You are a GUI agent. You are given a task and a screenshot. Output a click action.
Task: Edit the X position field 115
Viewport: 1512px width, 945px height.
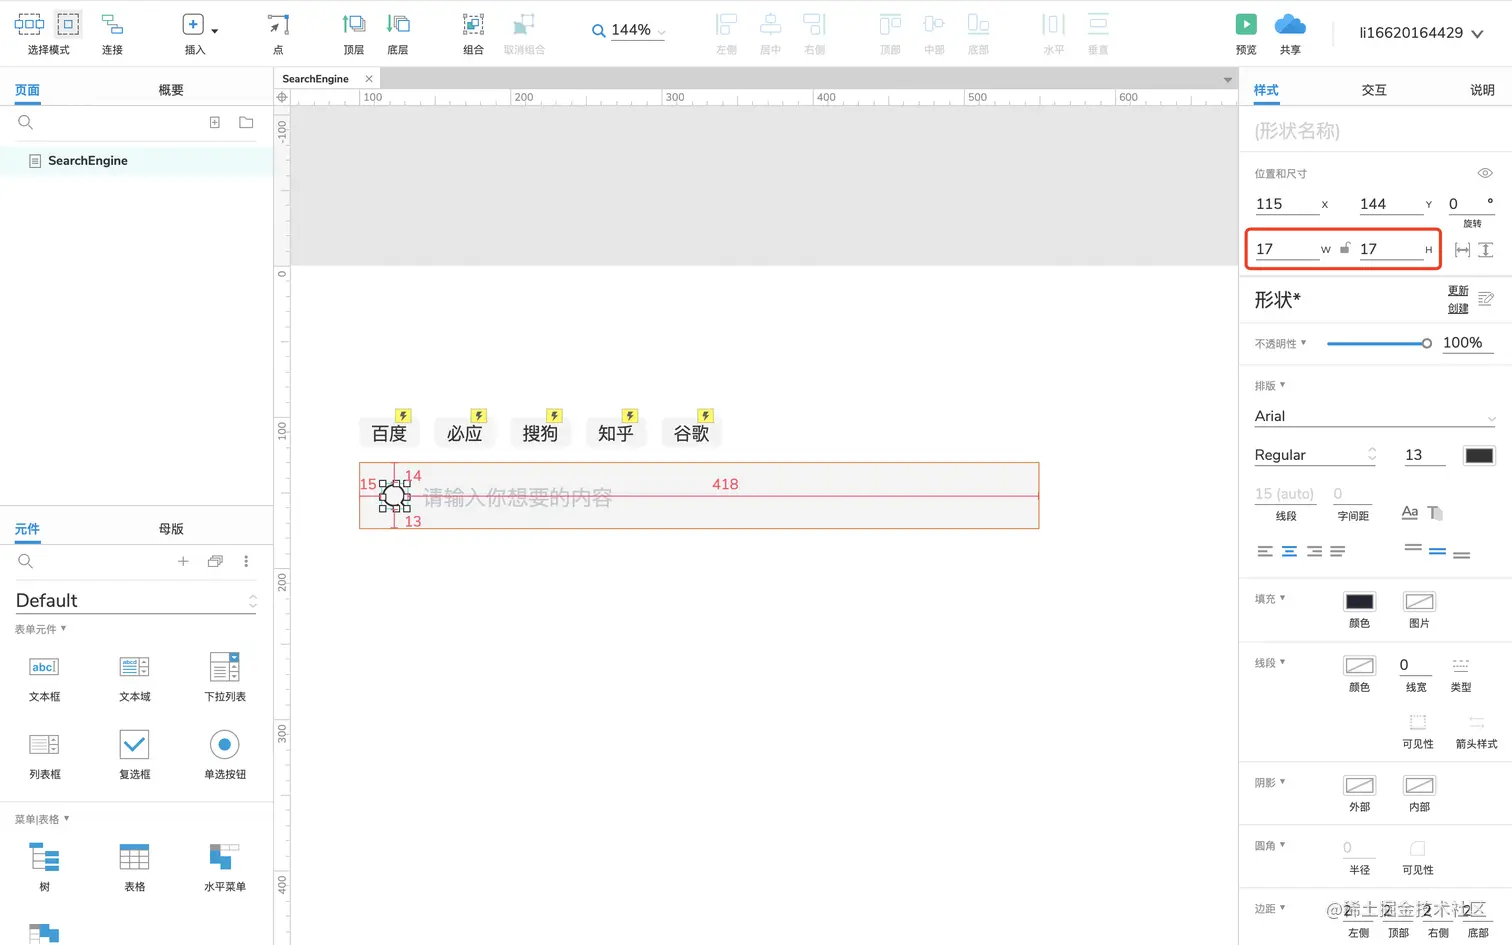(x=1286, y=204)
